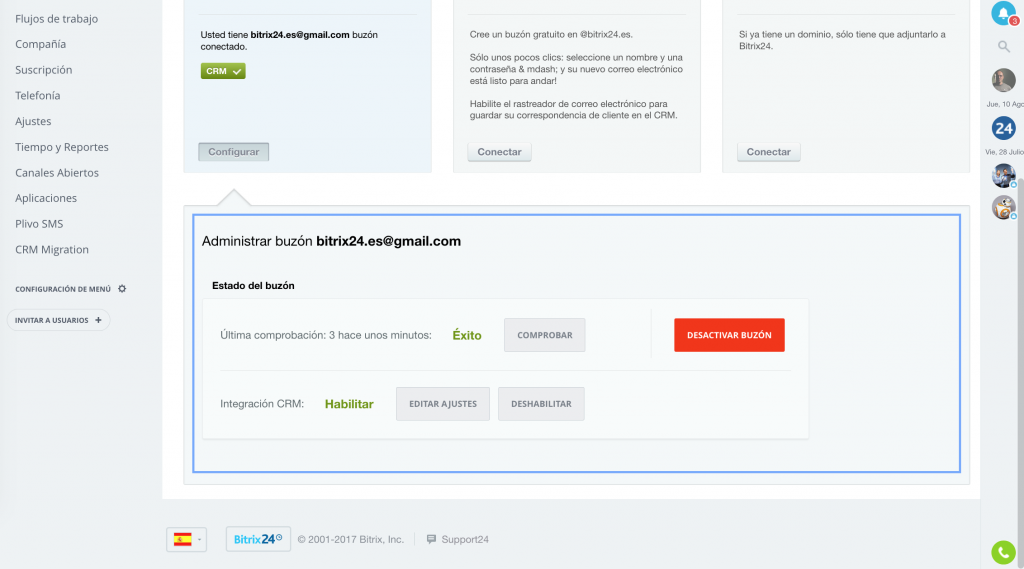1024x569 pixels.
Task: Select Ajustes in the left menu
Action: (x=33, y=122)
